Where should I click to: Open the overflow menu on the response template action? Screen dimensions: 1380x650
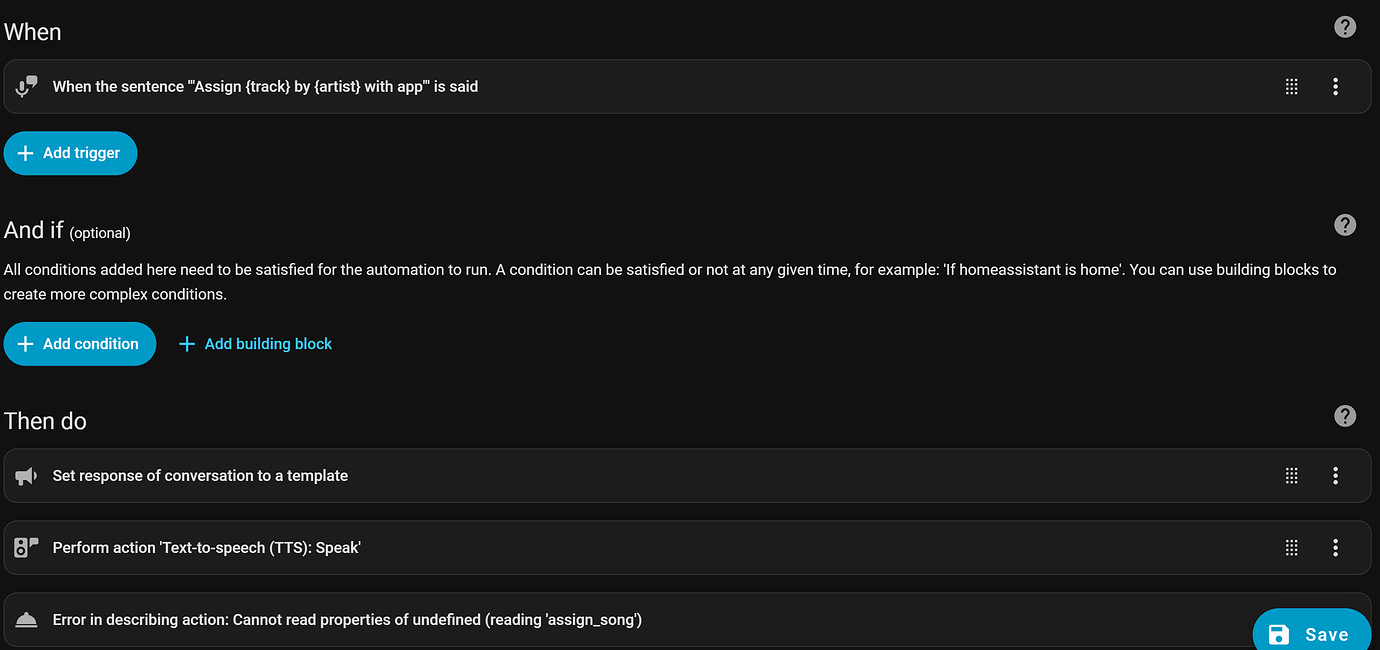pyautogui.click(x=1335, y=475)
